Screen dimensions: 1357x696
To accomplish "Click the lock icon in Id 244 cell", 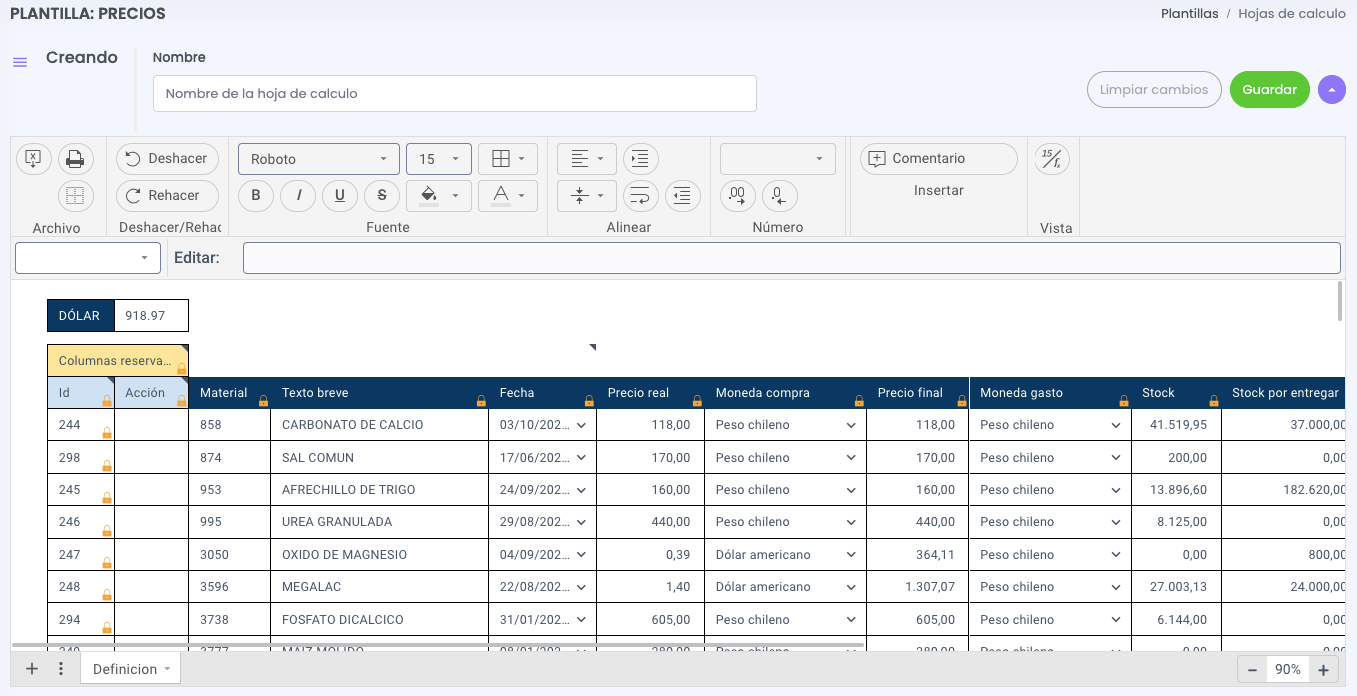I will pos(106,433).
